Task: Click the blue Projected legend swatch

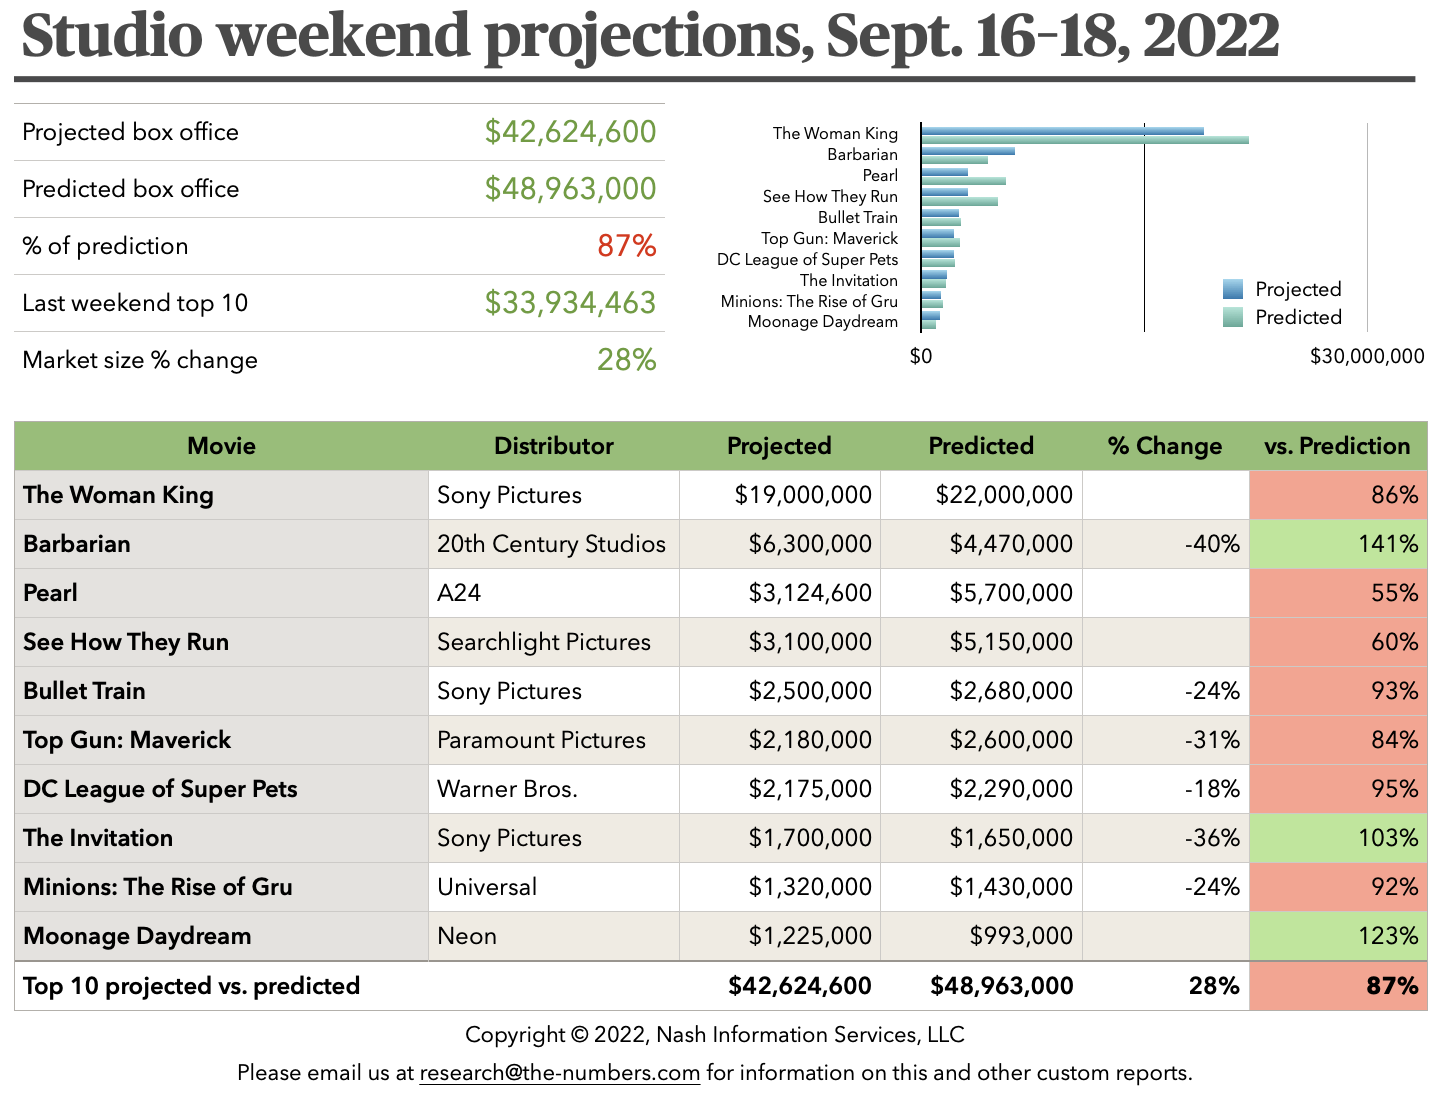Action: [1233, 290]
